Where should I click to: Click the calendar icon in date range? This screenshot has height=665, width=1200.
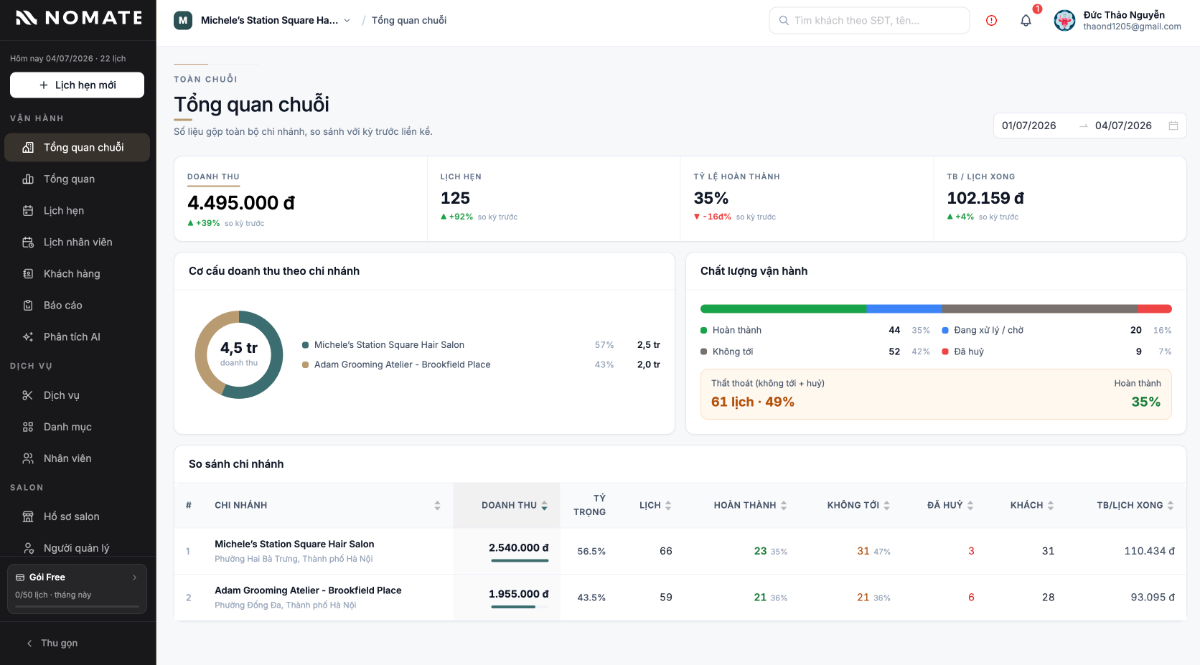pyautogui.click(x=1173, y=126)
